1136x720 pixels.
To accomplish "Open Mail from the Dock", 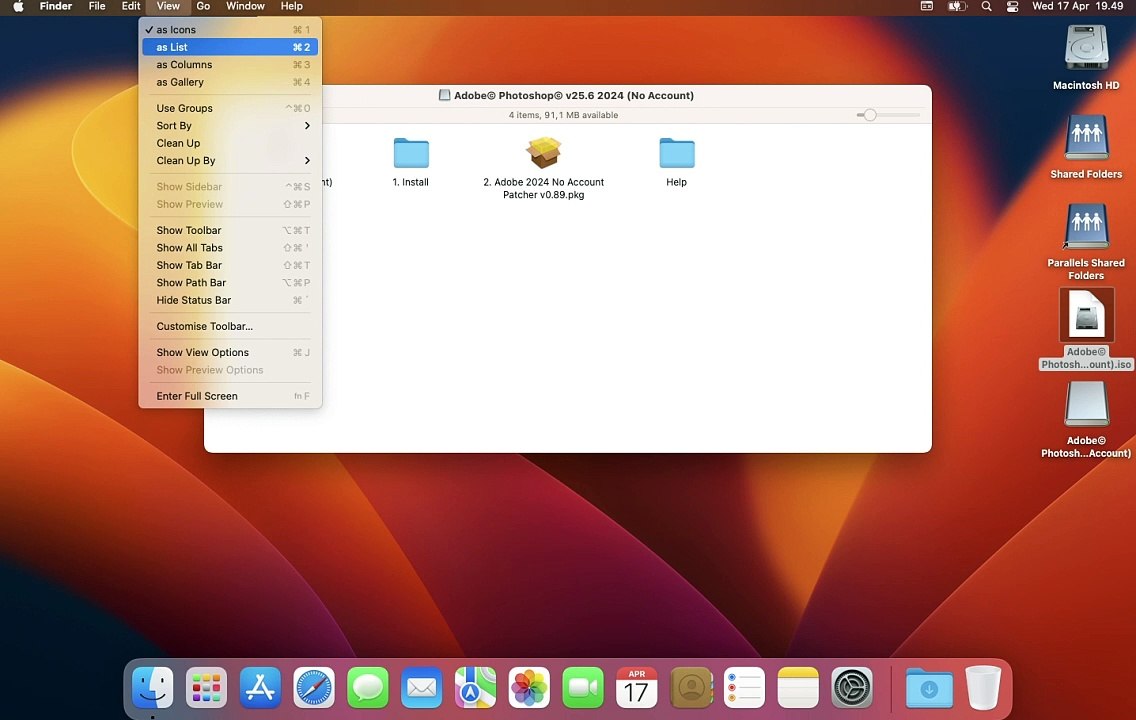I will point(422,687).
